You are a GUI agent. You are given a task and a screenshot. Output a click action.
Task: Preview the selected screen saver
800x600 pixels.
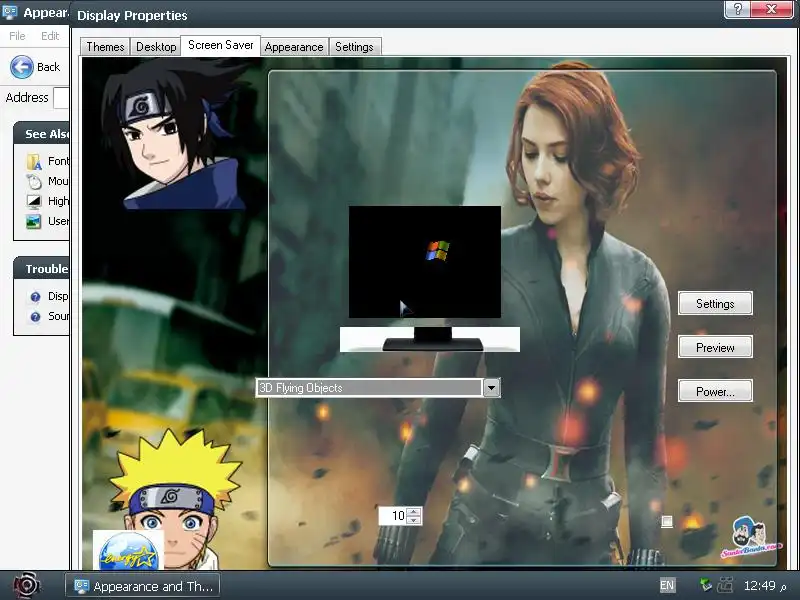(715, 347)
